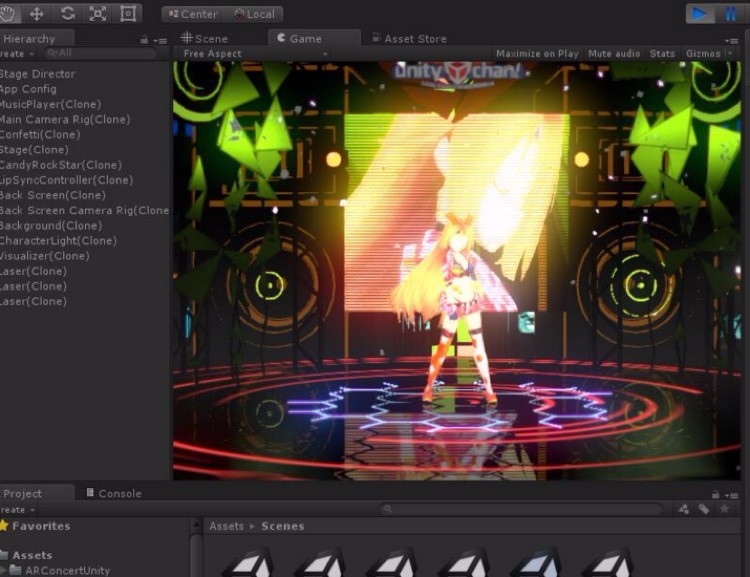Toggle pivot mode Center button
This screenshot has height=577, width=750.
(x=193, y=14)
